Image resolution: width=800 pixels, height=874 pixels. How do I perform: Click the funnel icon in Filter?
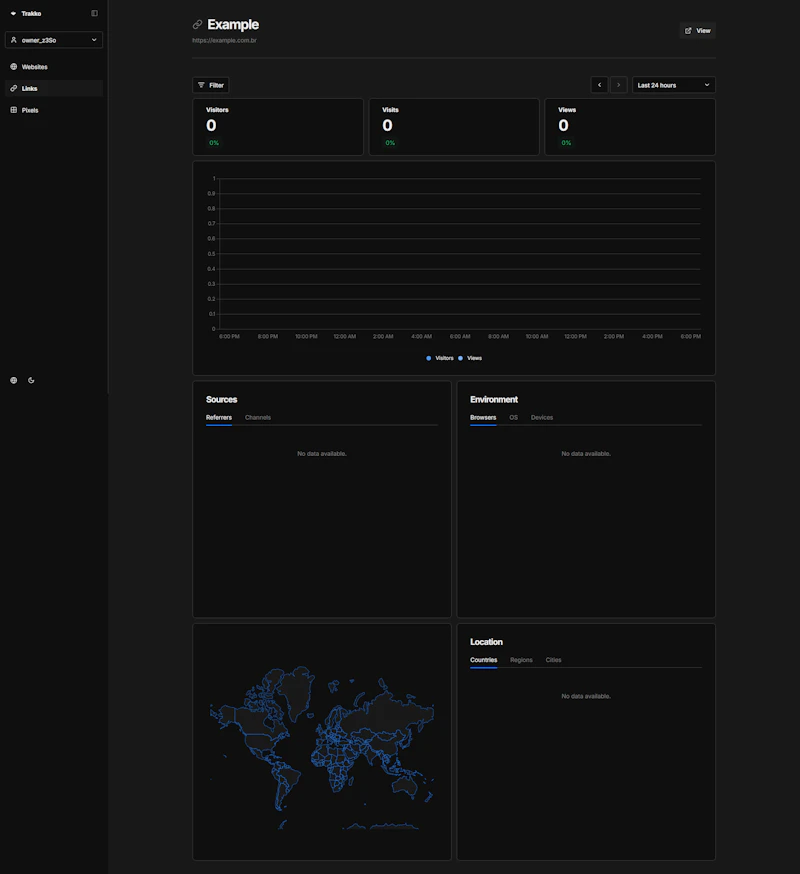tap(201, 85)
